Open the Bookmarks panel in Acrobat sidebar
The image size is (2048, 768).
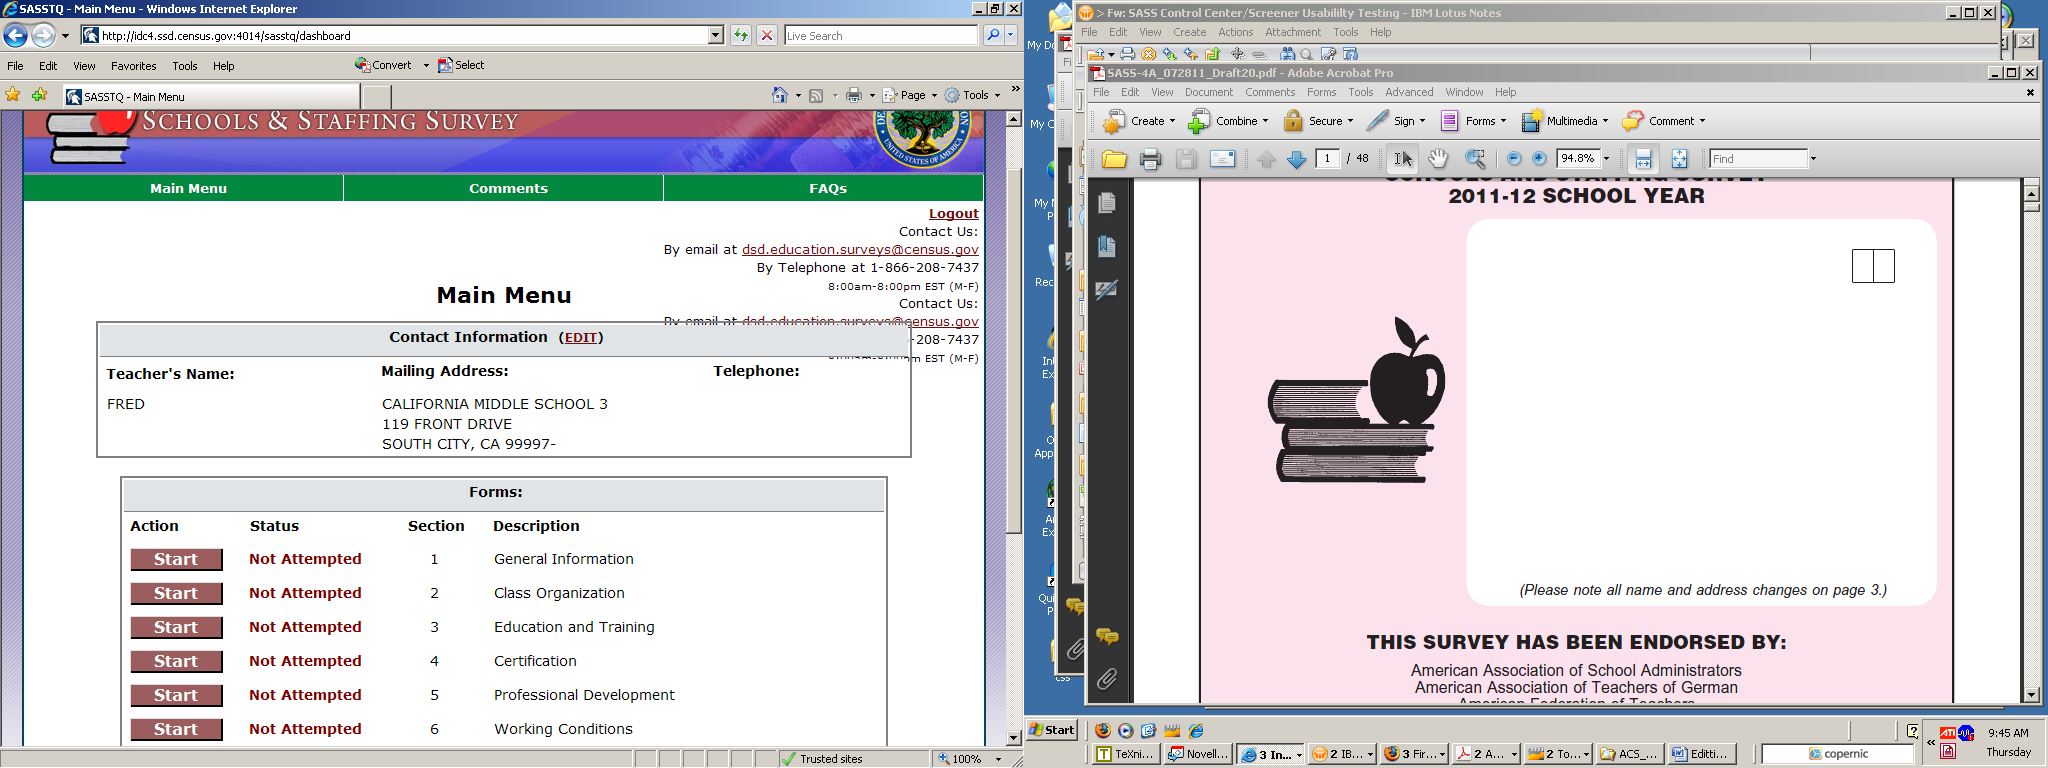click(x=1106, y=247)
